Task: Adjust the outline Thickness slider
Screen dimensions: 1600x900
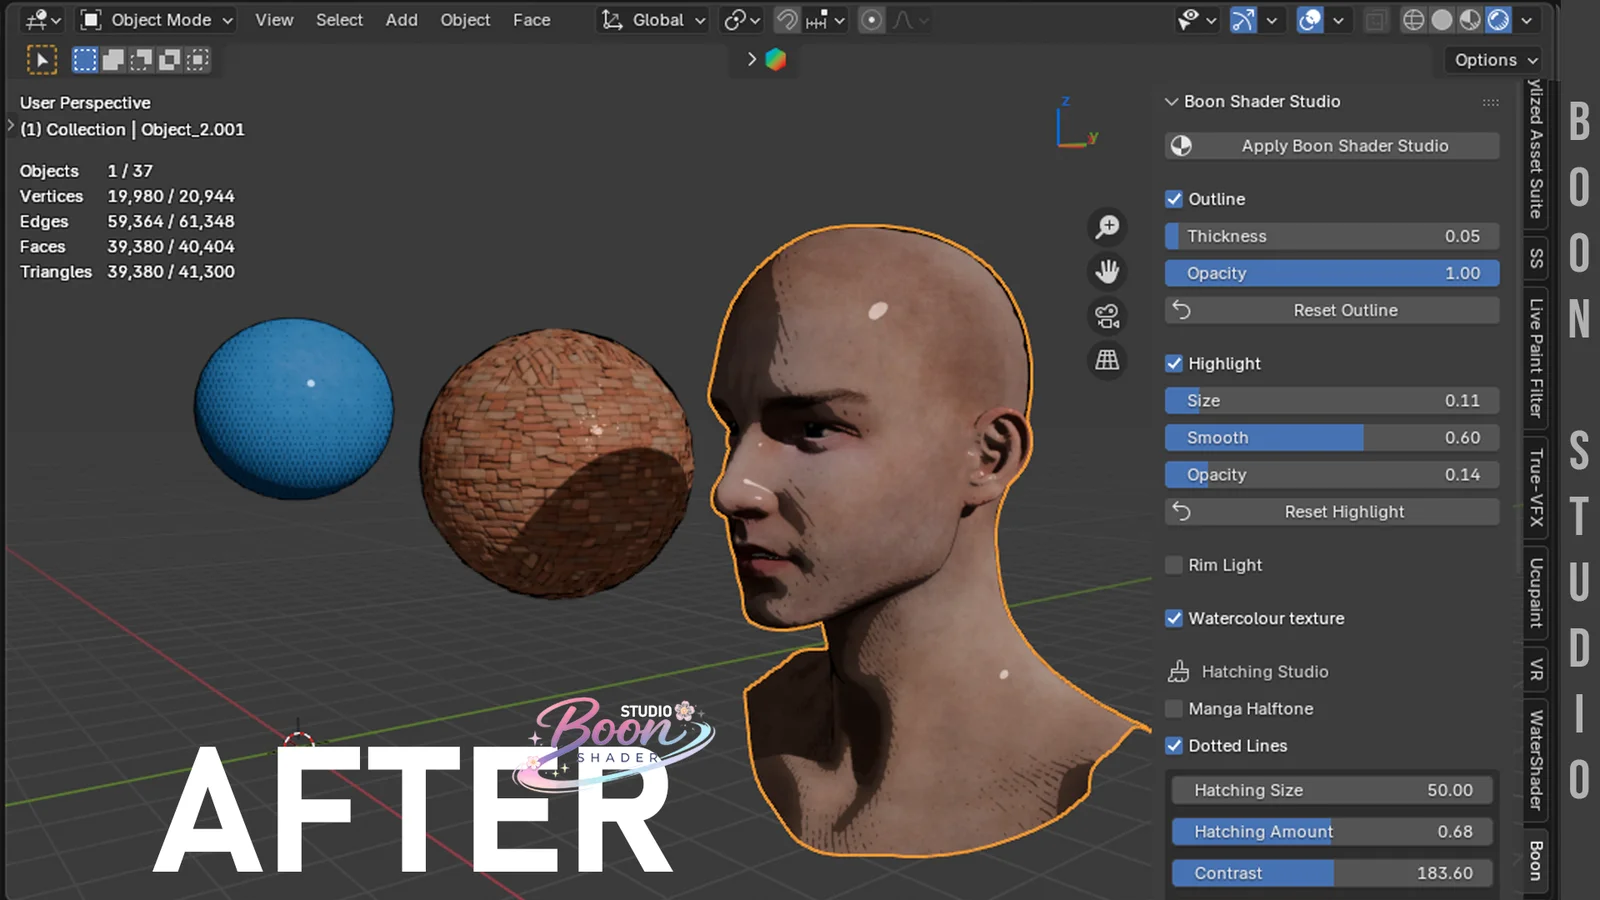Action: tap(1331, 236)
